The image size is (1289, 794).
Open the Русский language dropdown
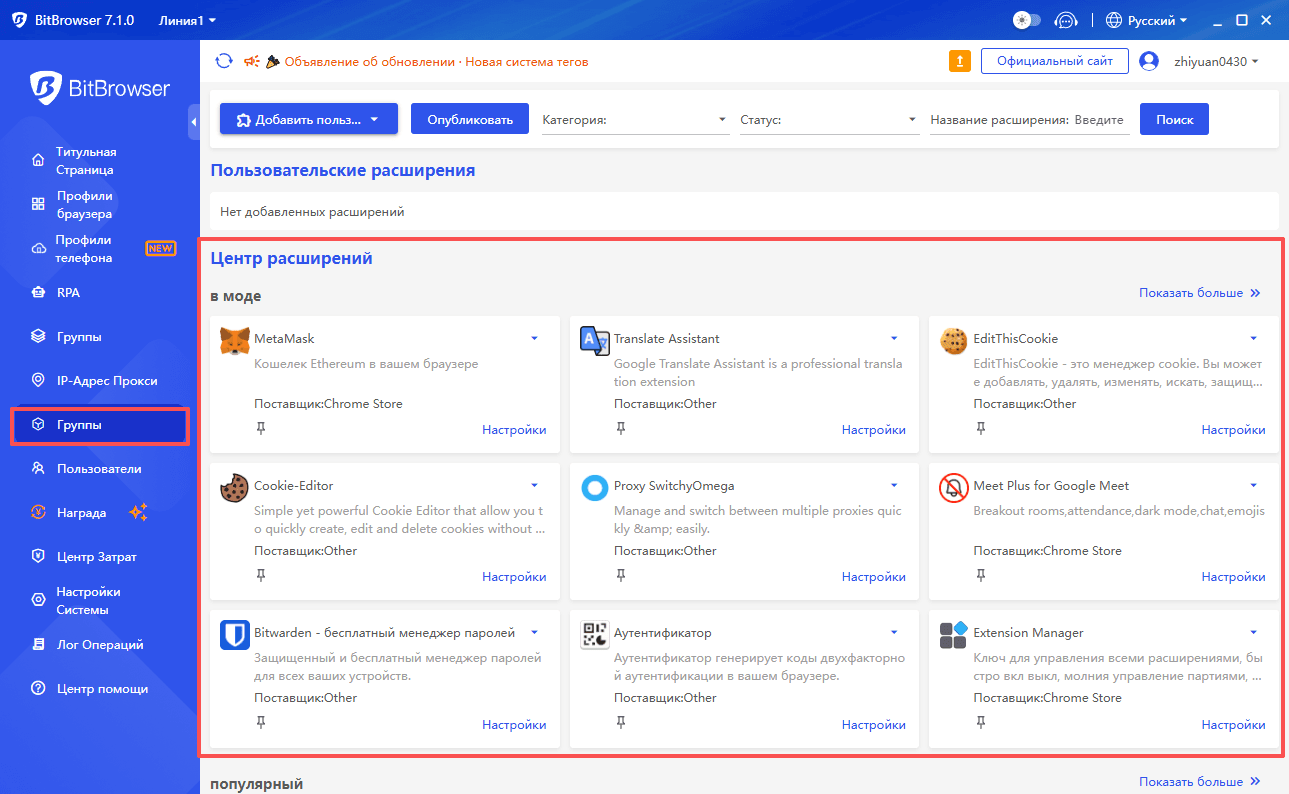[x=1145, y=19]
